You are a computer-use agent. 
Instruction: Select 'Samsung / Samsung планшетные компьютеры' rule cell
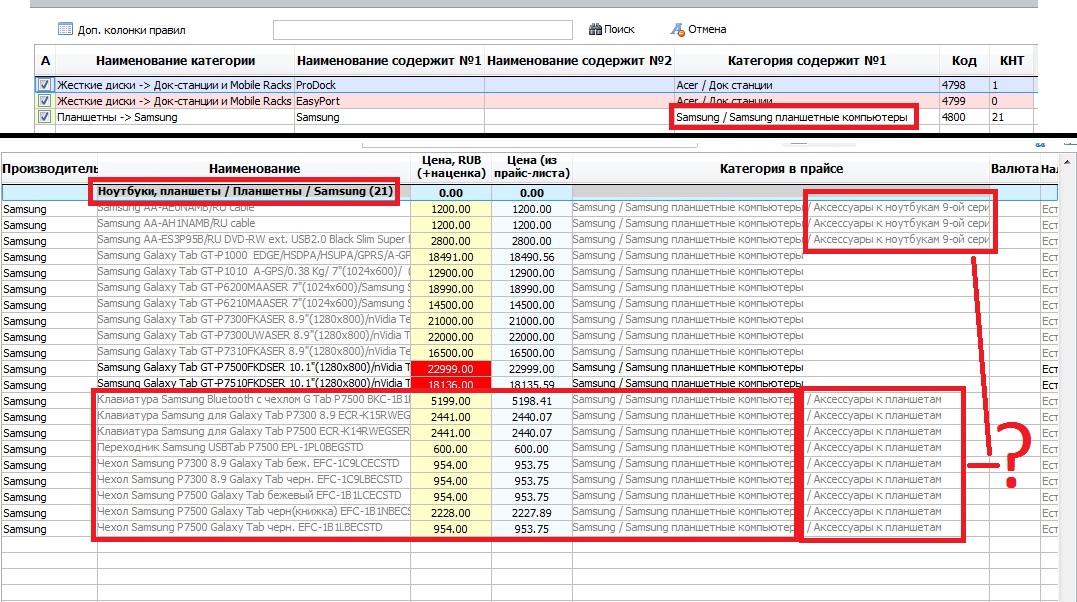click(x=806, y=118)
